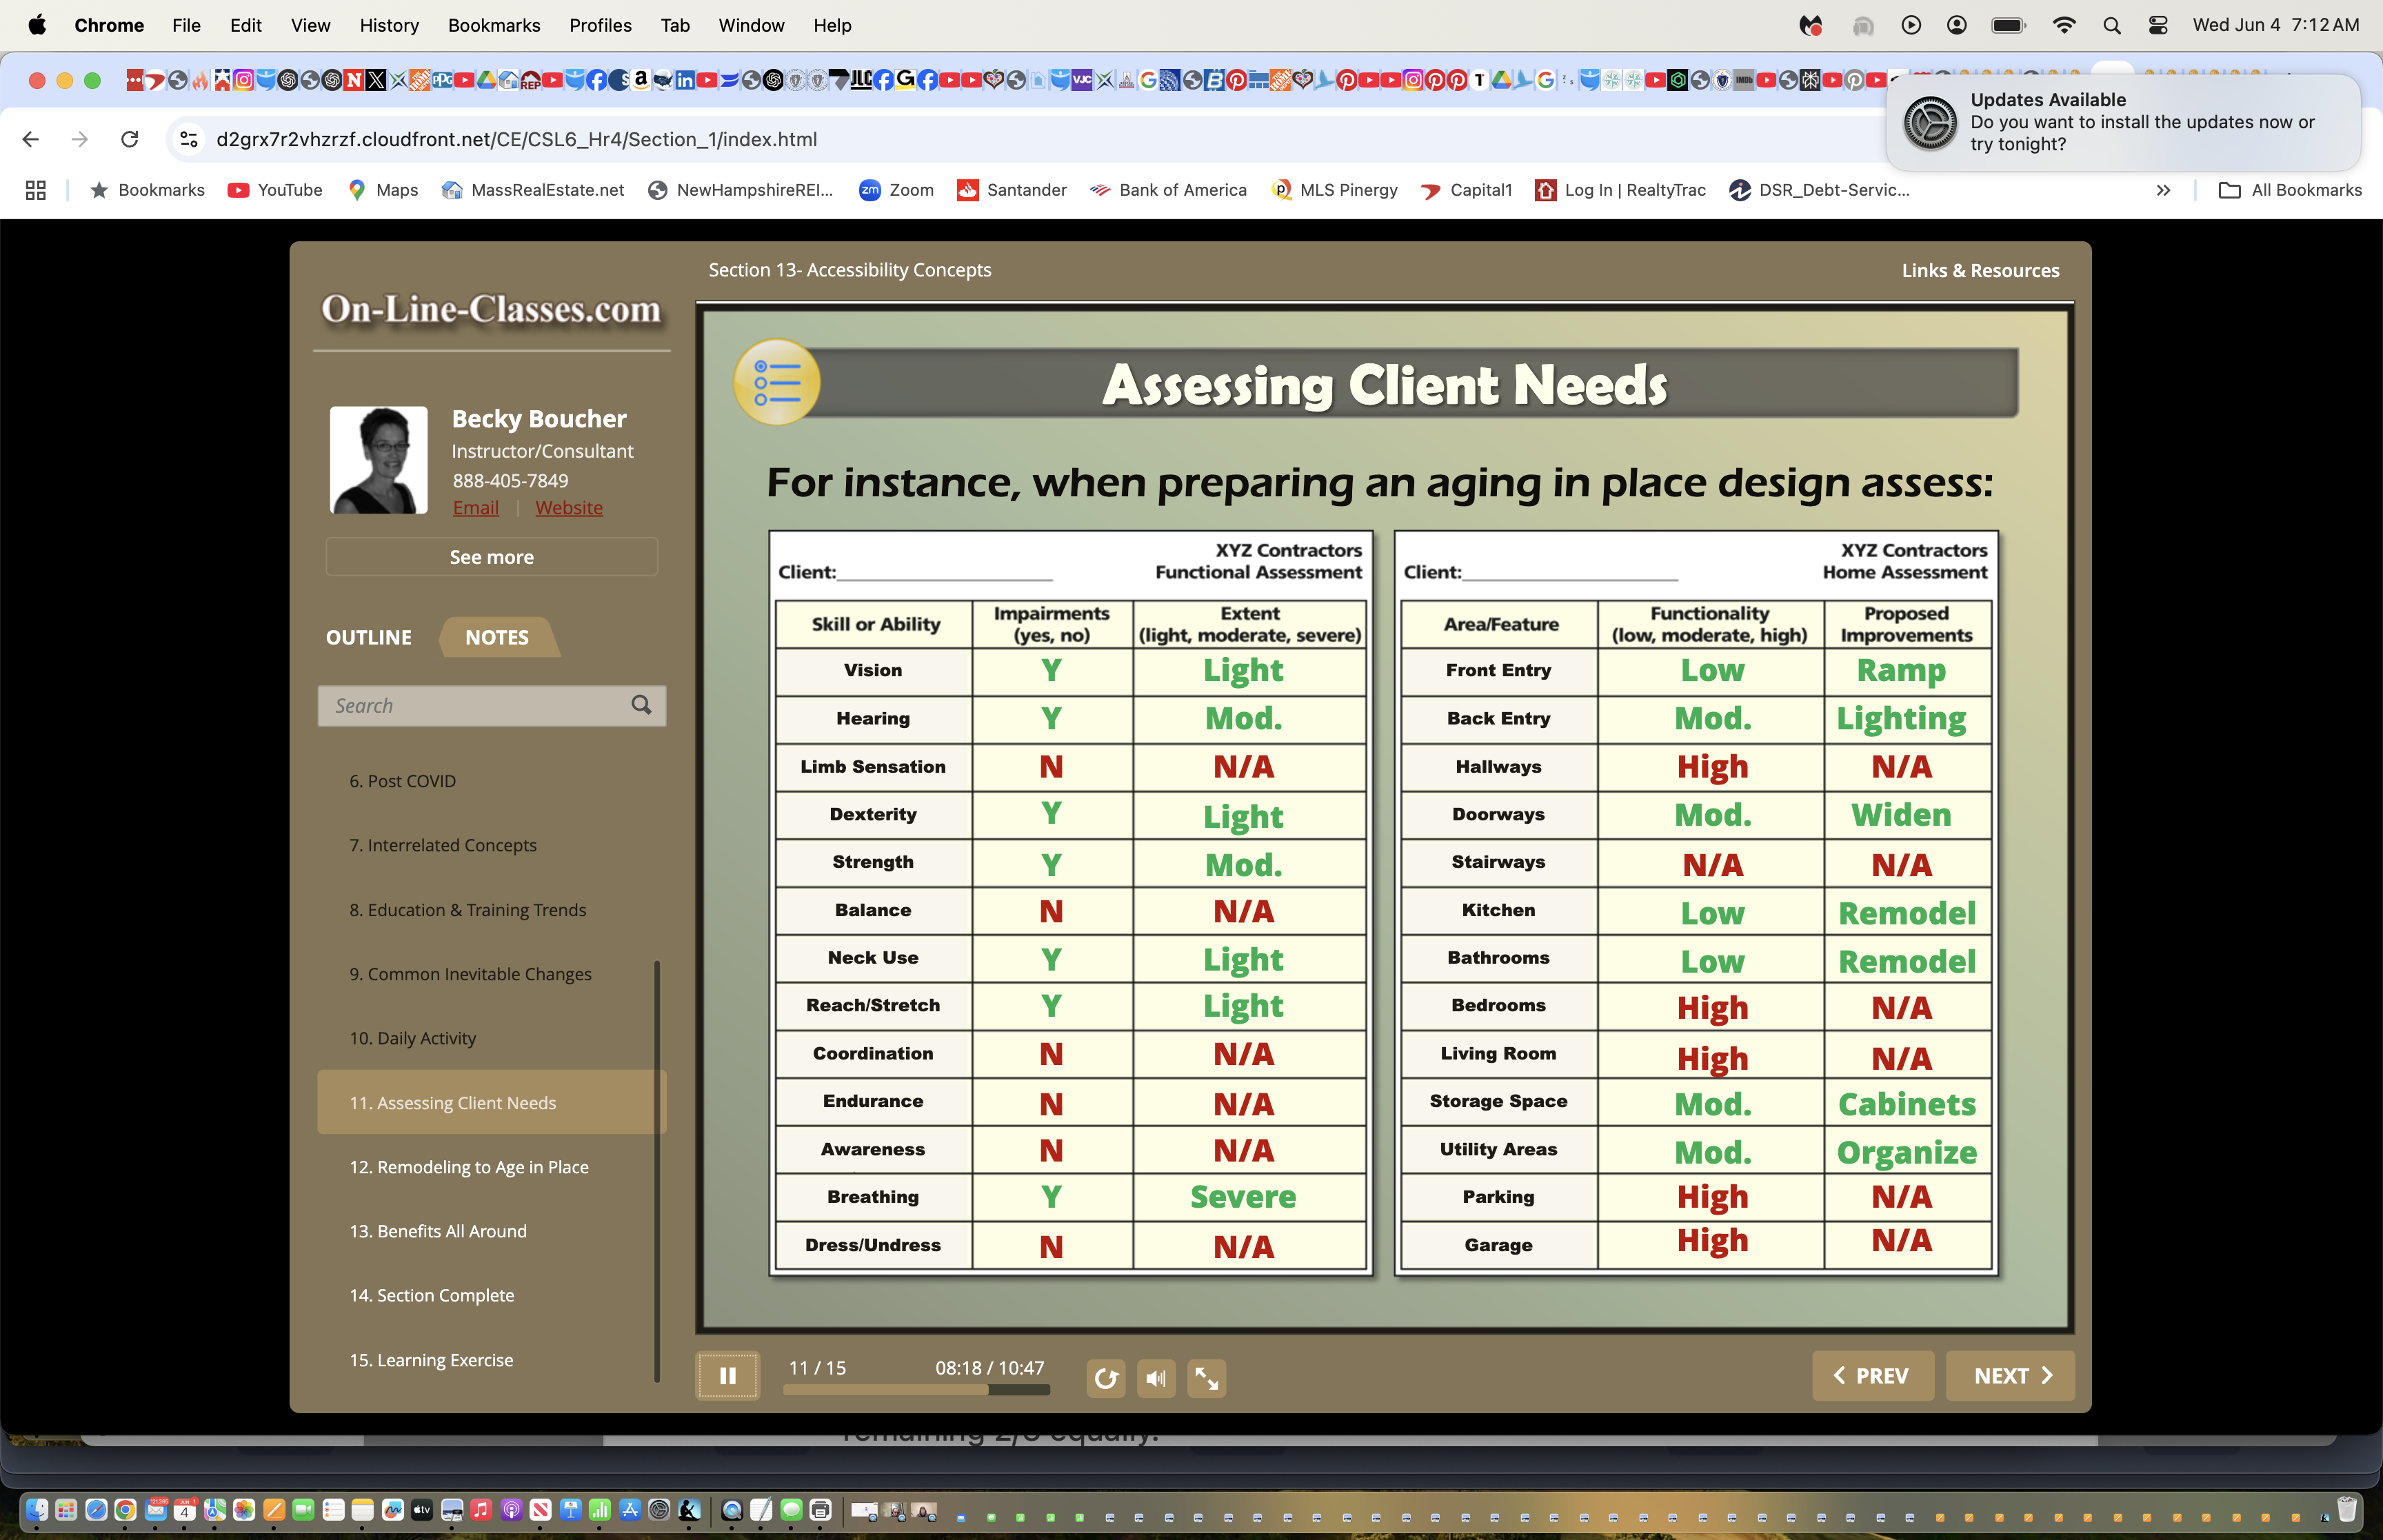
Task: Click the outline Search field
Action: [x=470, y=705]
